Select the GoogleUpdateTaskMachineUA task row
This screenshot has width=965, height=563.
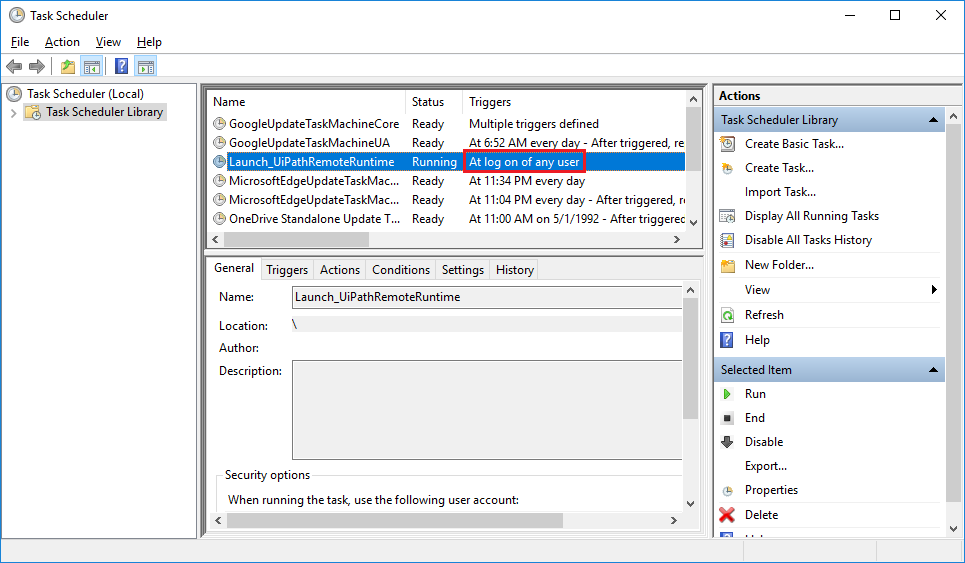pyautogui.click(x=309, y=143)
